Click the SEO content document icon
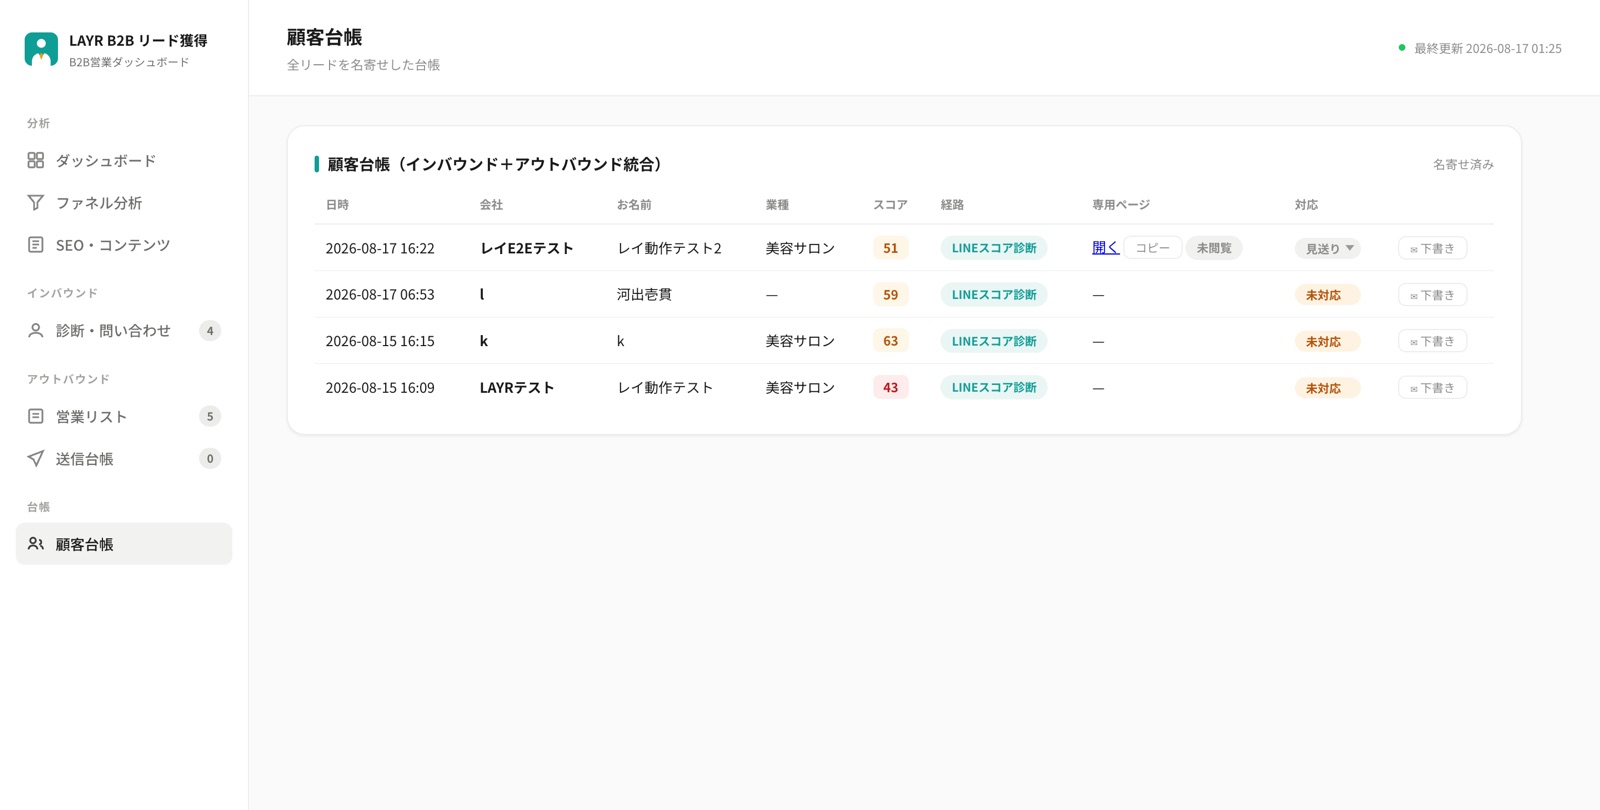This screenshot has width=1600, height=810. pos(36,244)
